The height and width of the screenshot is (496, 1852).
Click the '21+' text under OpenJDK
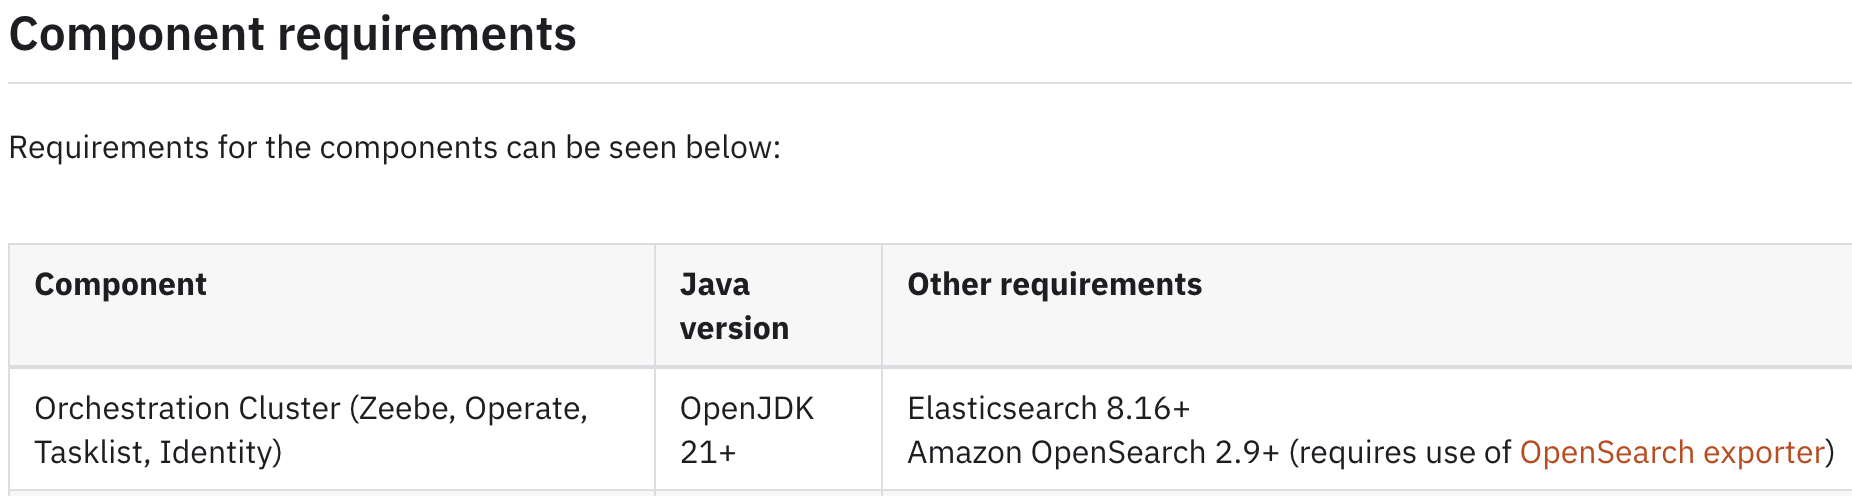coord(708,452)
